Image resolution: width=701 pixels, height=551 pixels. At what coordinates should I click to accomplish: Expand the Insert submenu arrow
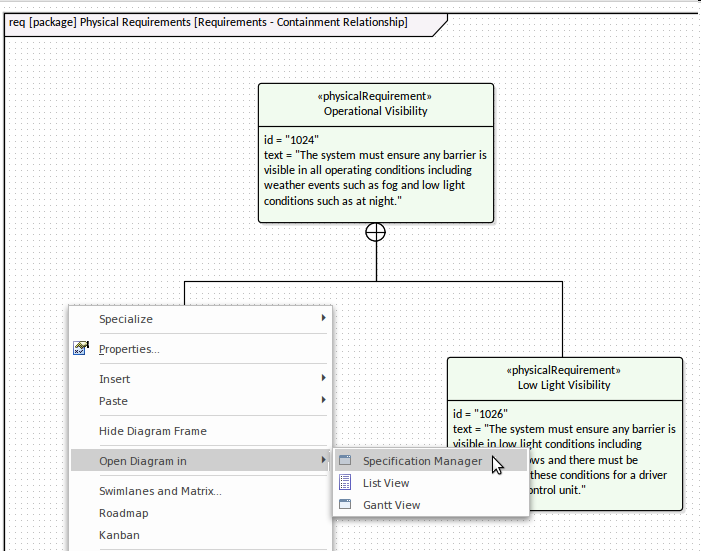point(323,379)
